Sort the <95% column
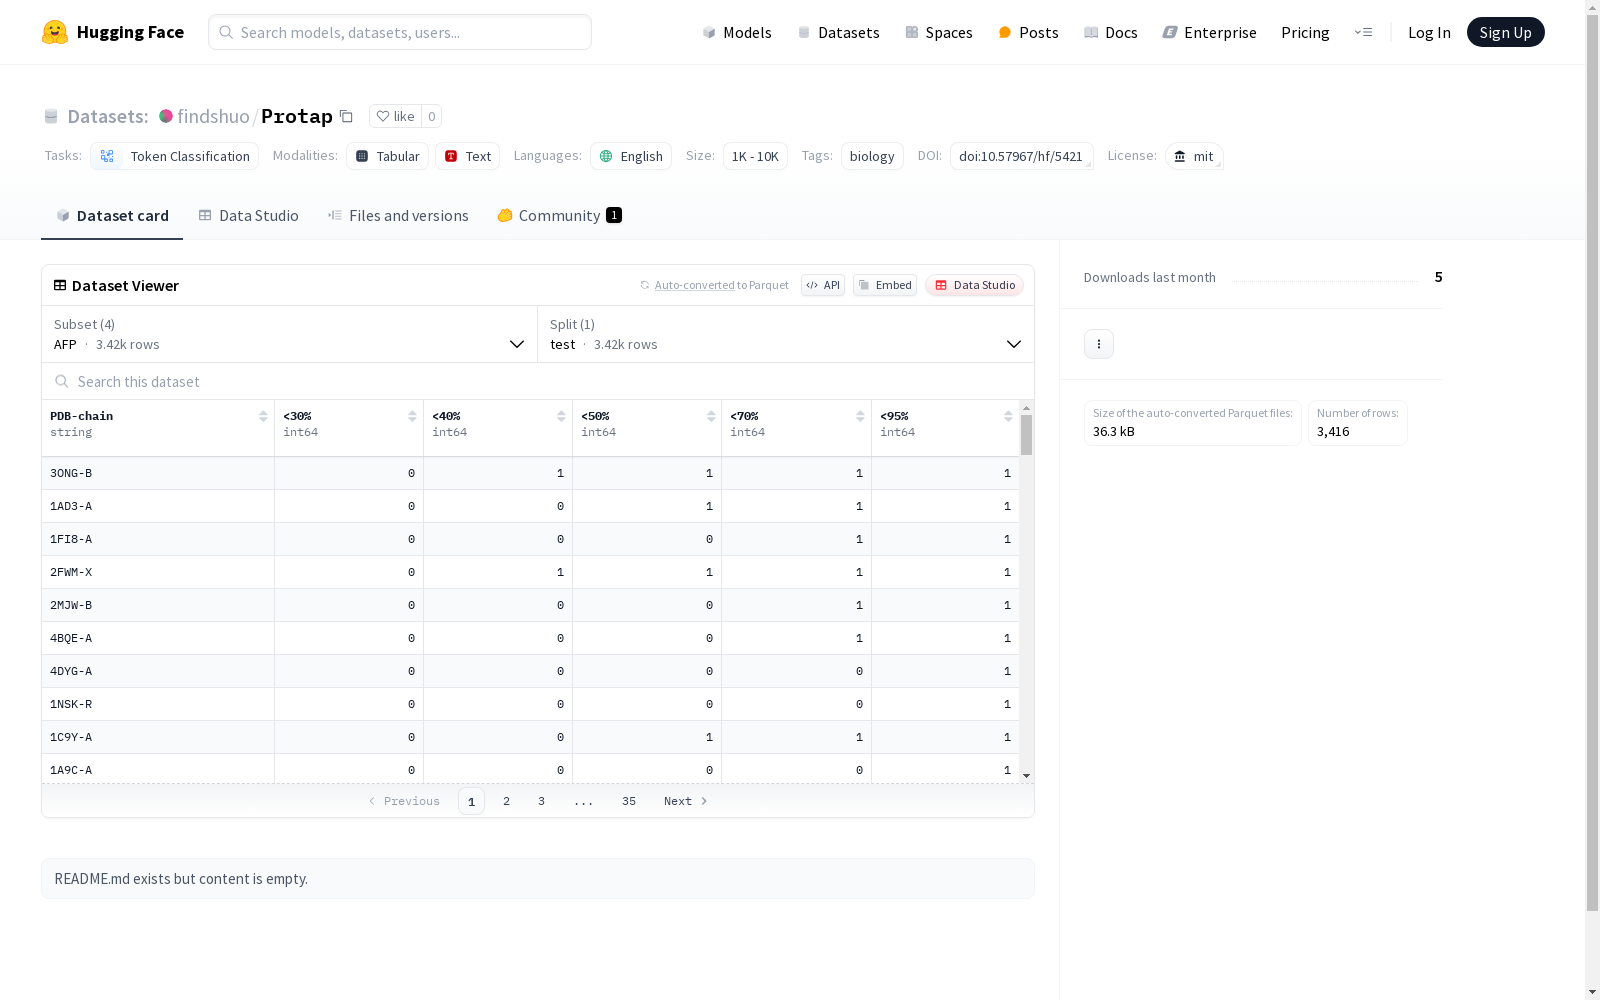Screen dimensions: 1600x1000 1008,416
